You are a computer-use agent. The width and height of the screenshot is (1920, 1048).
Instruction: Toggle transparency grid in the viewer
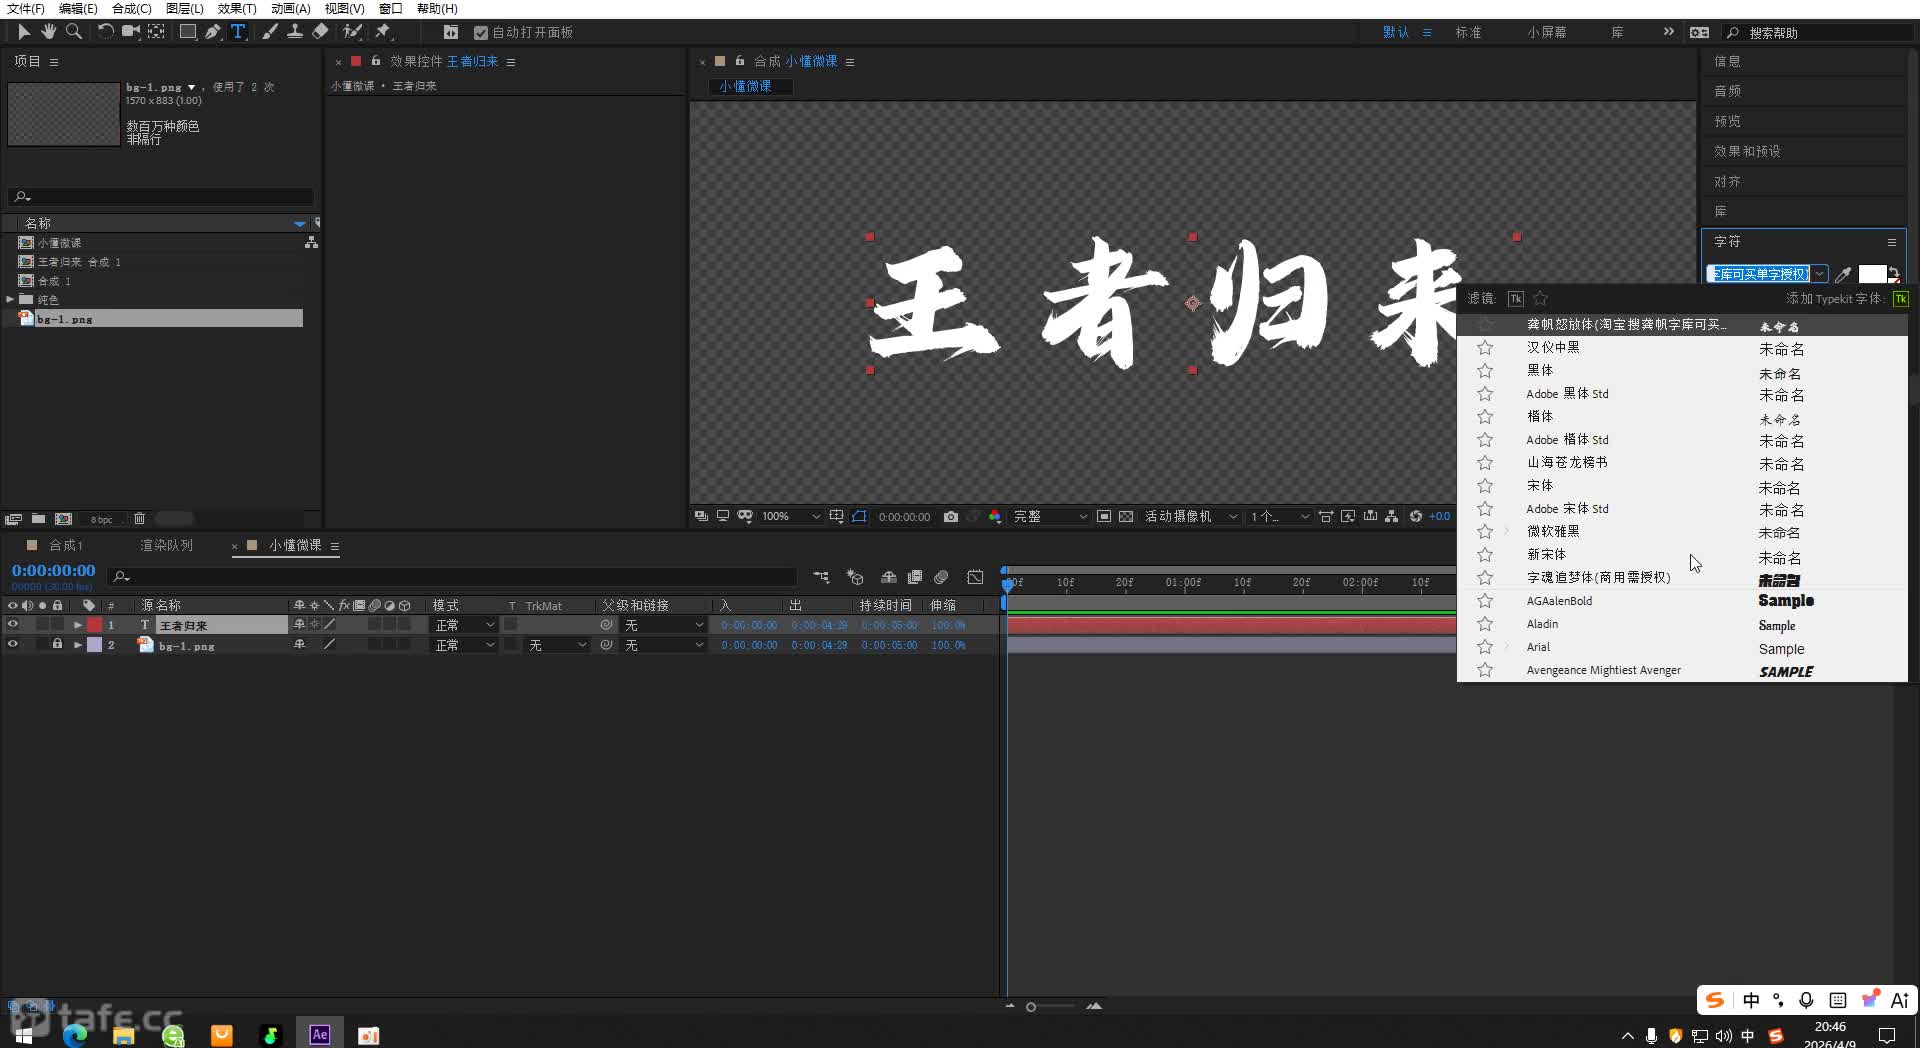tap(1126, 517)
